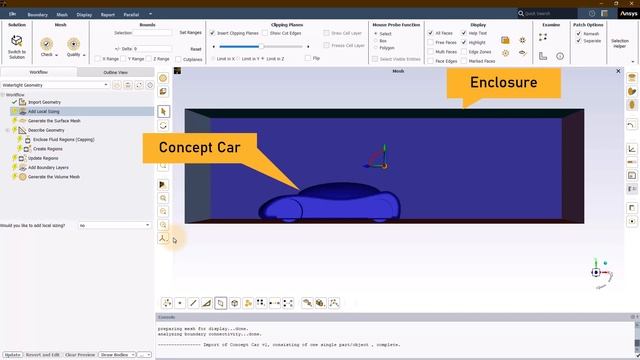This screenshot has height=360, width=640.
Task: Click the cube display icon below the sphere icon
Action: 163,91
